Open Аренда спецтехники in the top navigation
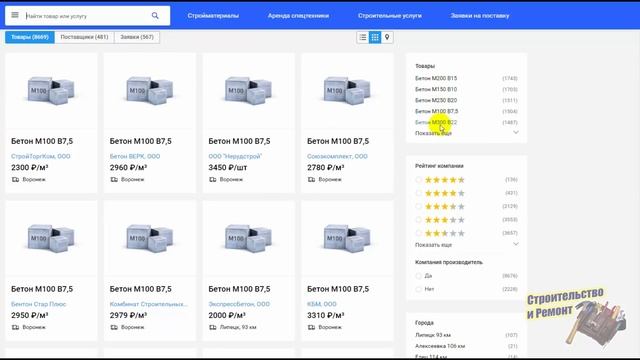Image resolution: width=640 pixels, height=360 pixels. (298, 16)
